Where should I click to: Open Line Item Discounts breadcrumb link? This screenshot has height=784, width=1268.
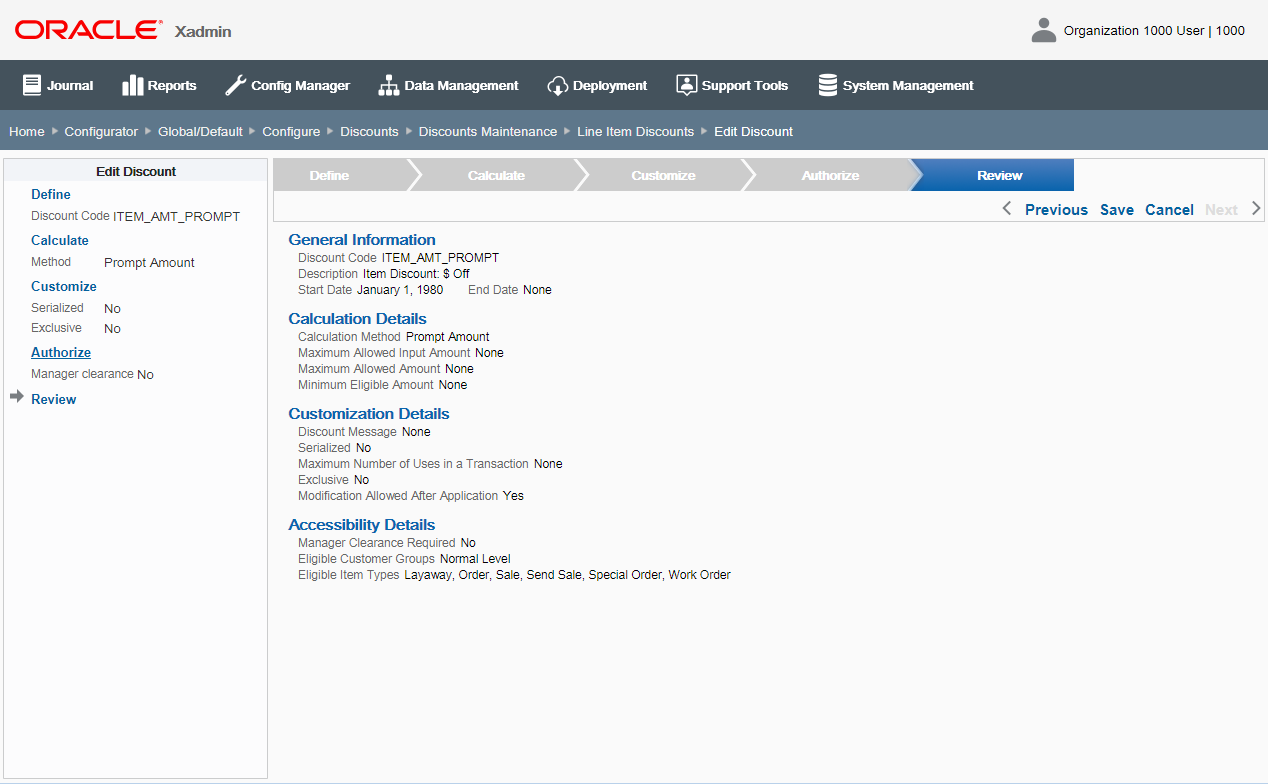point(635,131)
